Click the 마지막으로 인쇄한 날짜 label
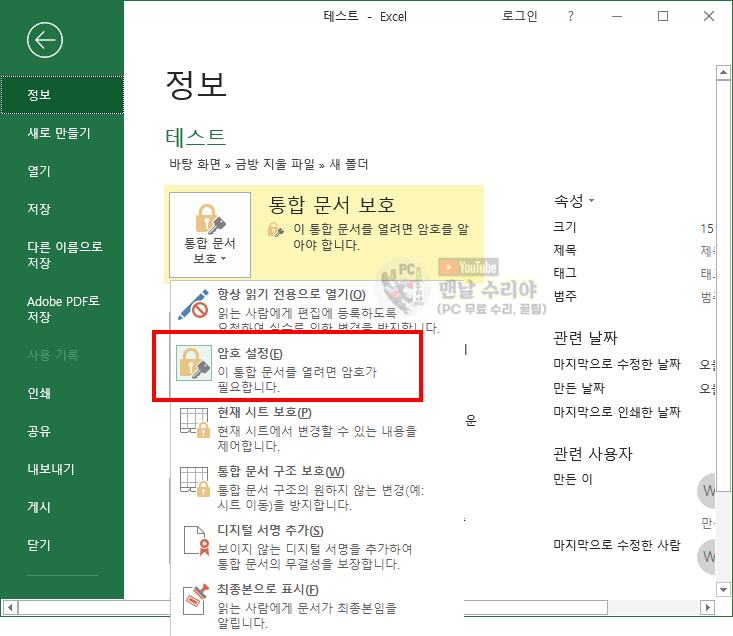Viewport: 733px width, 636px height. (617, 412)
